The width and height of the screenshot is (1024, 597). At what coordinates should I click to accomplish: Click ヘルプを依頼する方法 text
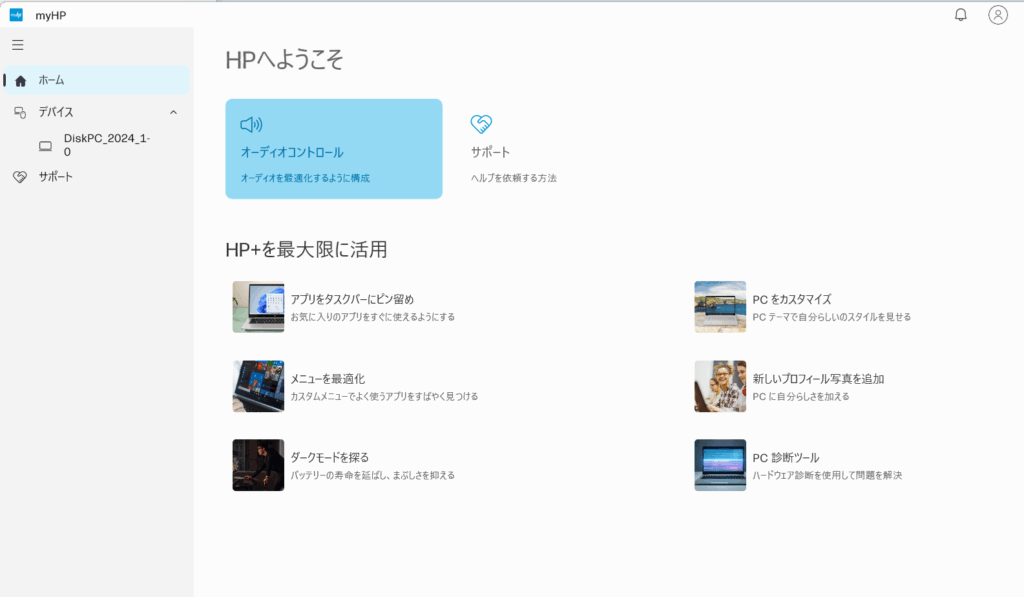tap(514, 178)
